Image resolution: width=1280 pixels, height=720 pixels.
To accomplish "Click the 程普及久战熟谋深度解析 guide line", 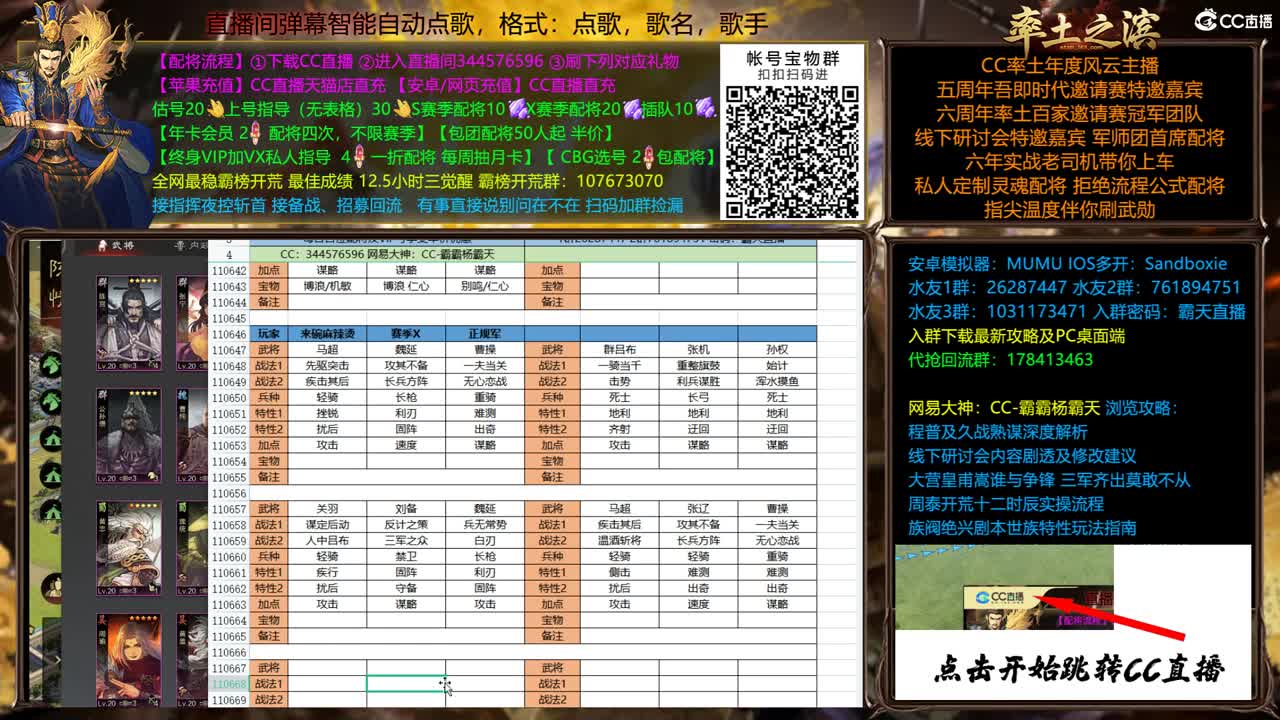I will coord(997,432).
